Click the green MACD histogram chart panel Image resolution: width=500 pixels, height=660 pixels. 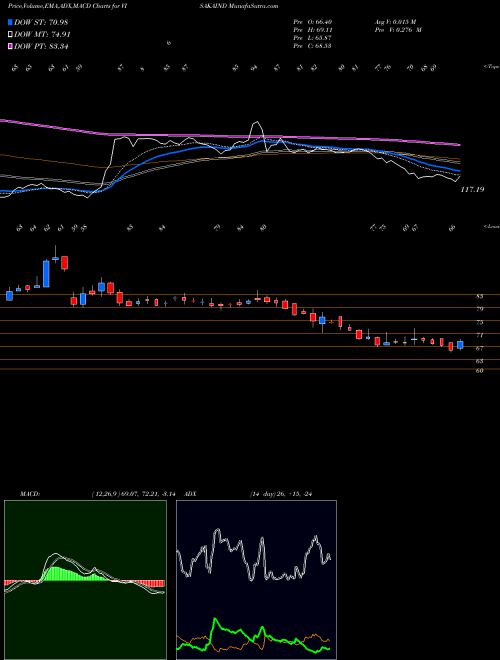85,580
